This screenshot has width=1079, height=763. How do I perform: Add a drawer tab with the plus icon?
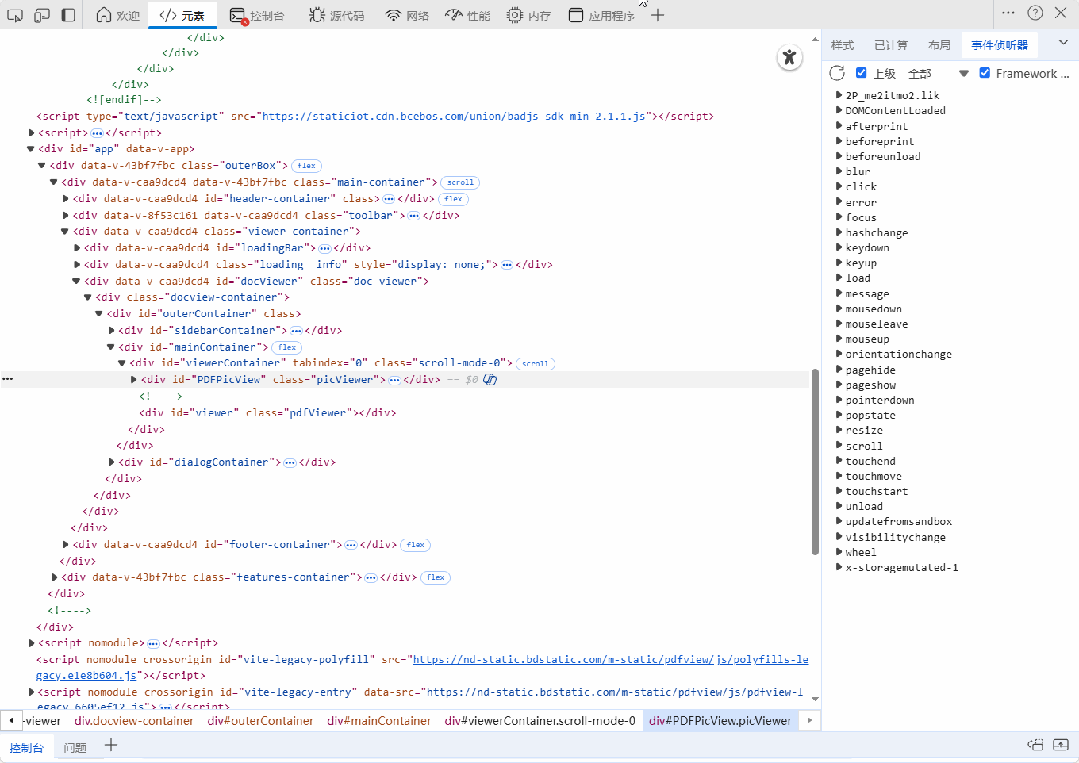coord(111,746)
